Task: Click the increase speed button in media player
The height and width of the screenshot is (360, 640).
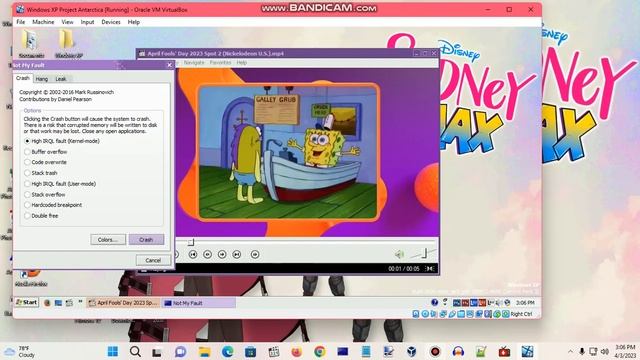Action: point(222,254)
